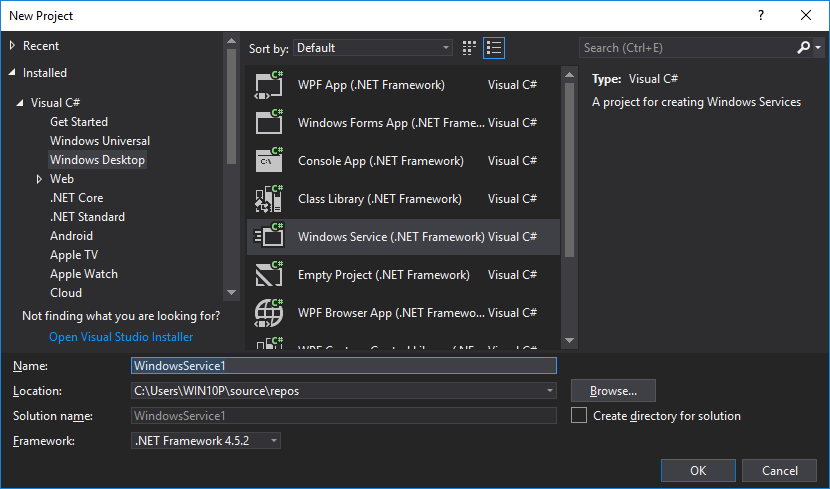Image resolution: width=830 pixels, height=489 pixels.
Task: Select the WPF App template icon
Action: (269, 85)
